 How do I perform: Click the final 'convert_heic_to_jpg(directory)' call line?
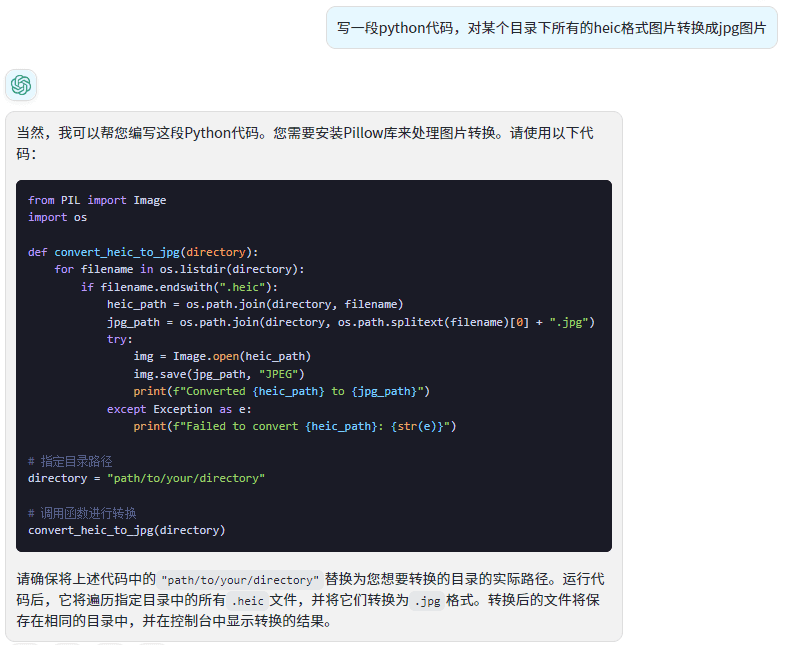coord(126,530)
